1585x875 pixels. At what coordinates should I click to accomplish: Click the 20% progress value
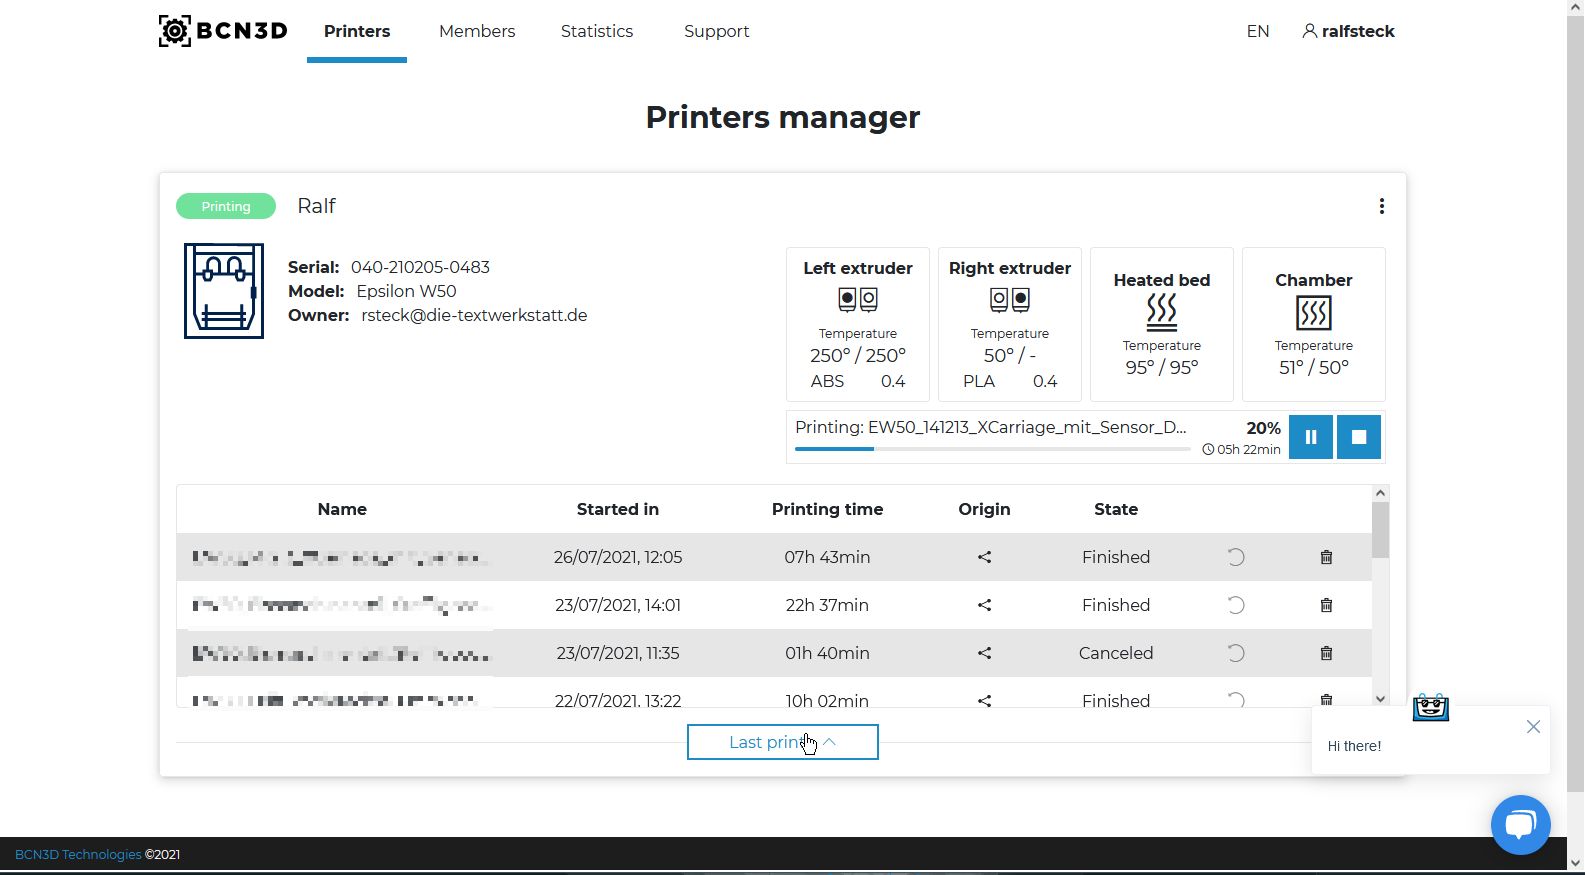1263,428
